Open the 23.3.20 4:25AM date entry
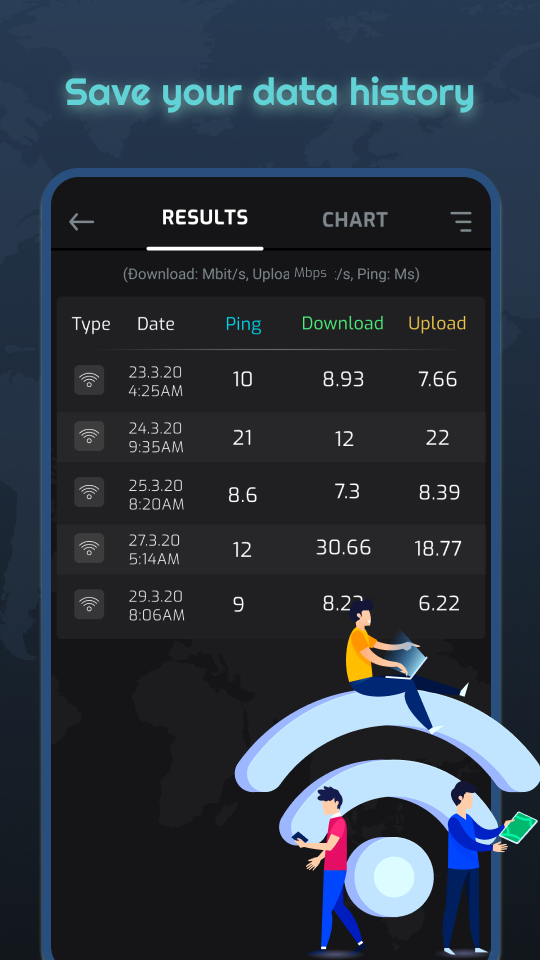Screen dimensions: 540x960 tap(156, 381)
